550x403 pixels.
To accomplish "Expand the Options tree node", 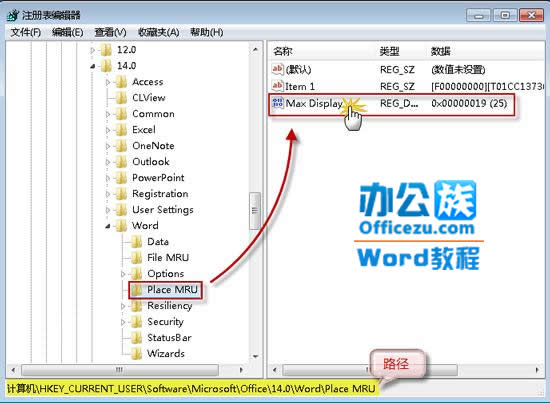I will click(x=123, y=274).
